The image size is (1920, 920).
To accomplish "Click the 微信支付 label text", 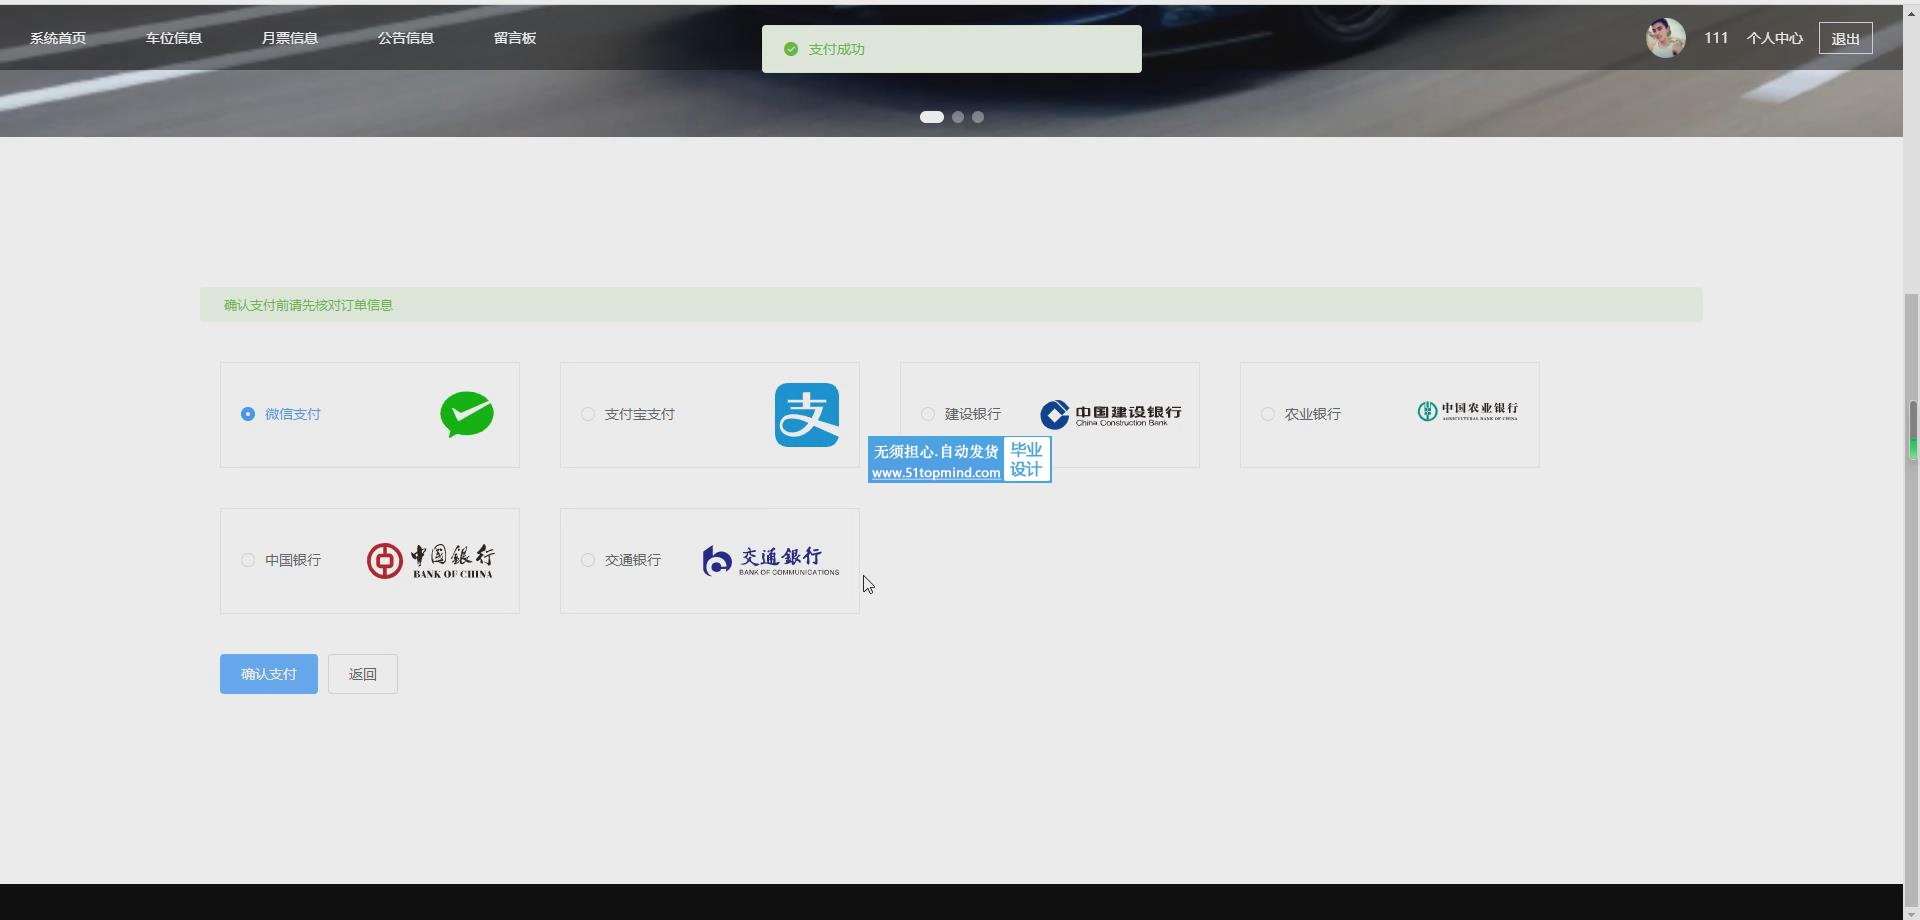I will coord(293,414).
